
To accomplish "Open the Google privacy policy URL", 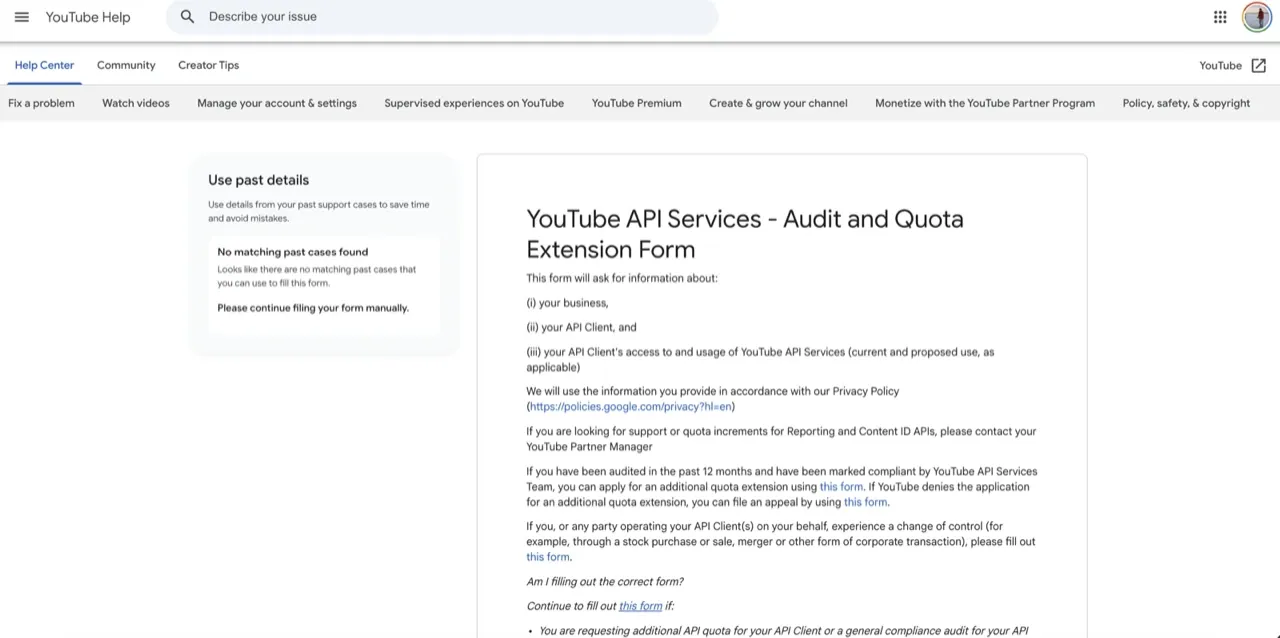I will [x=631, y=407].
